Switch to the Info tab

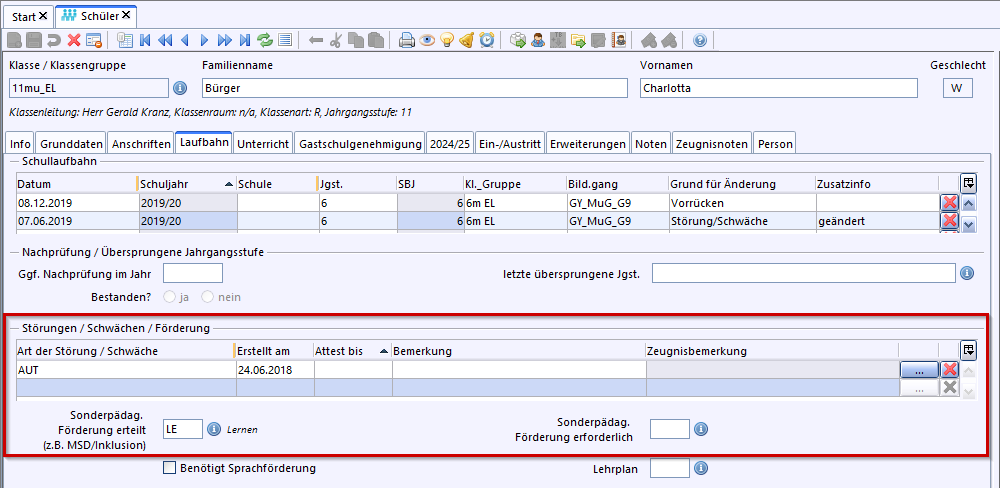click(20, 144)
